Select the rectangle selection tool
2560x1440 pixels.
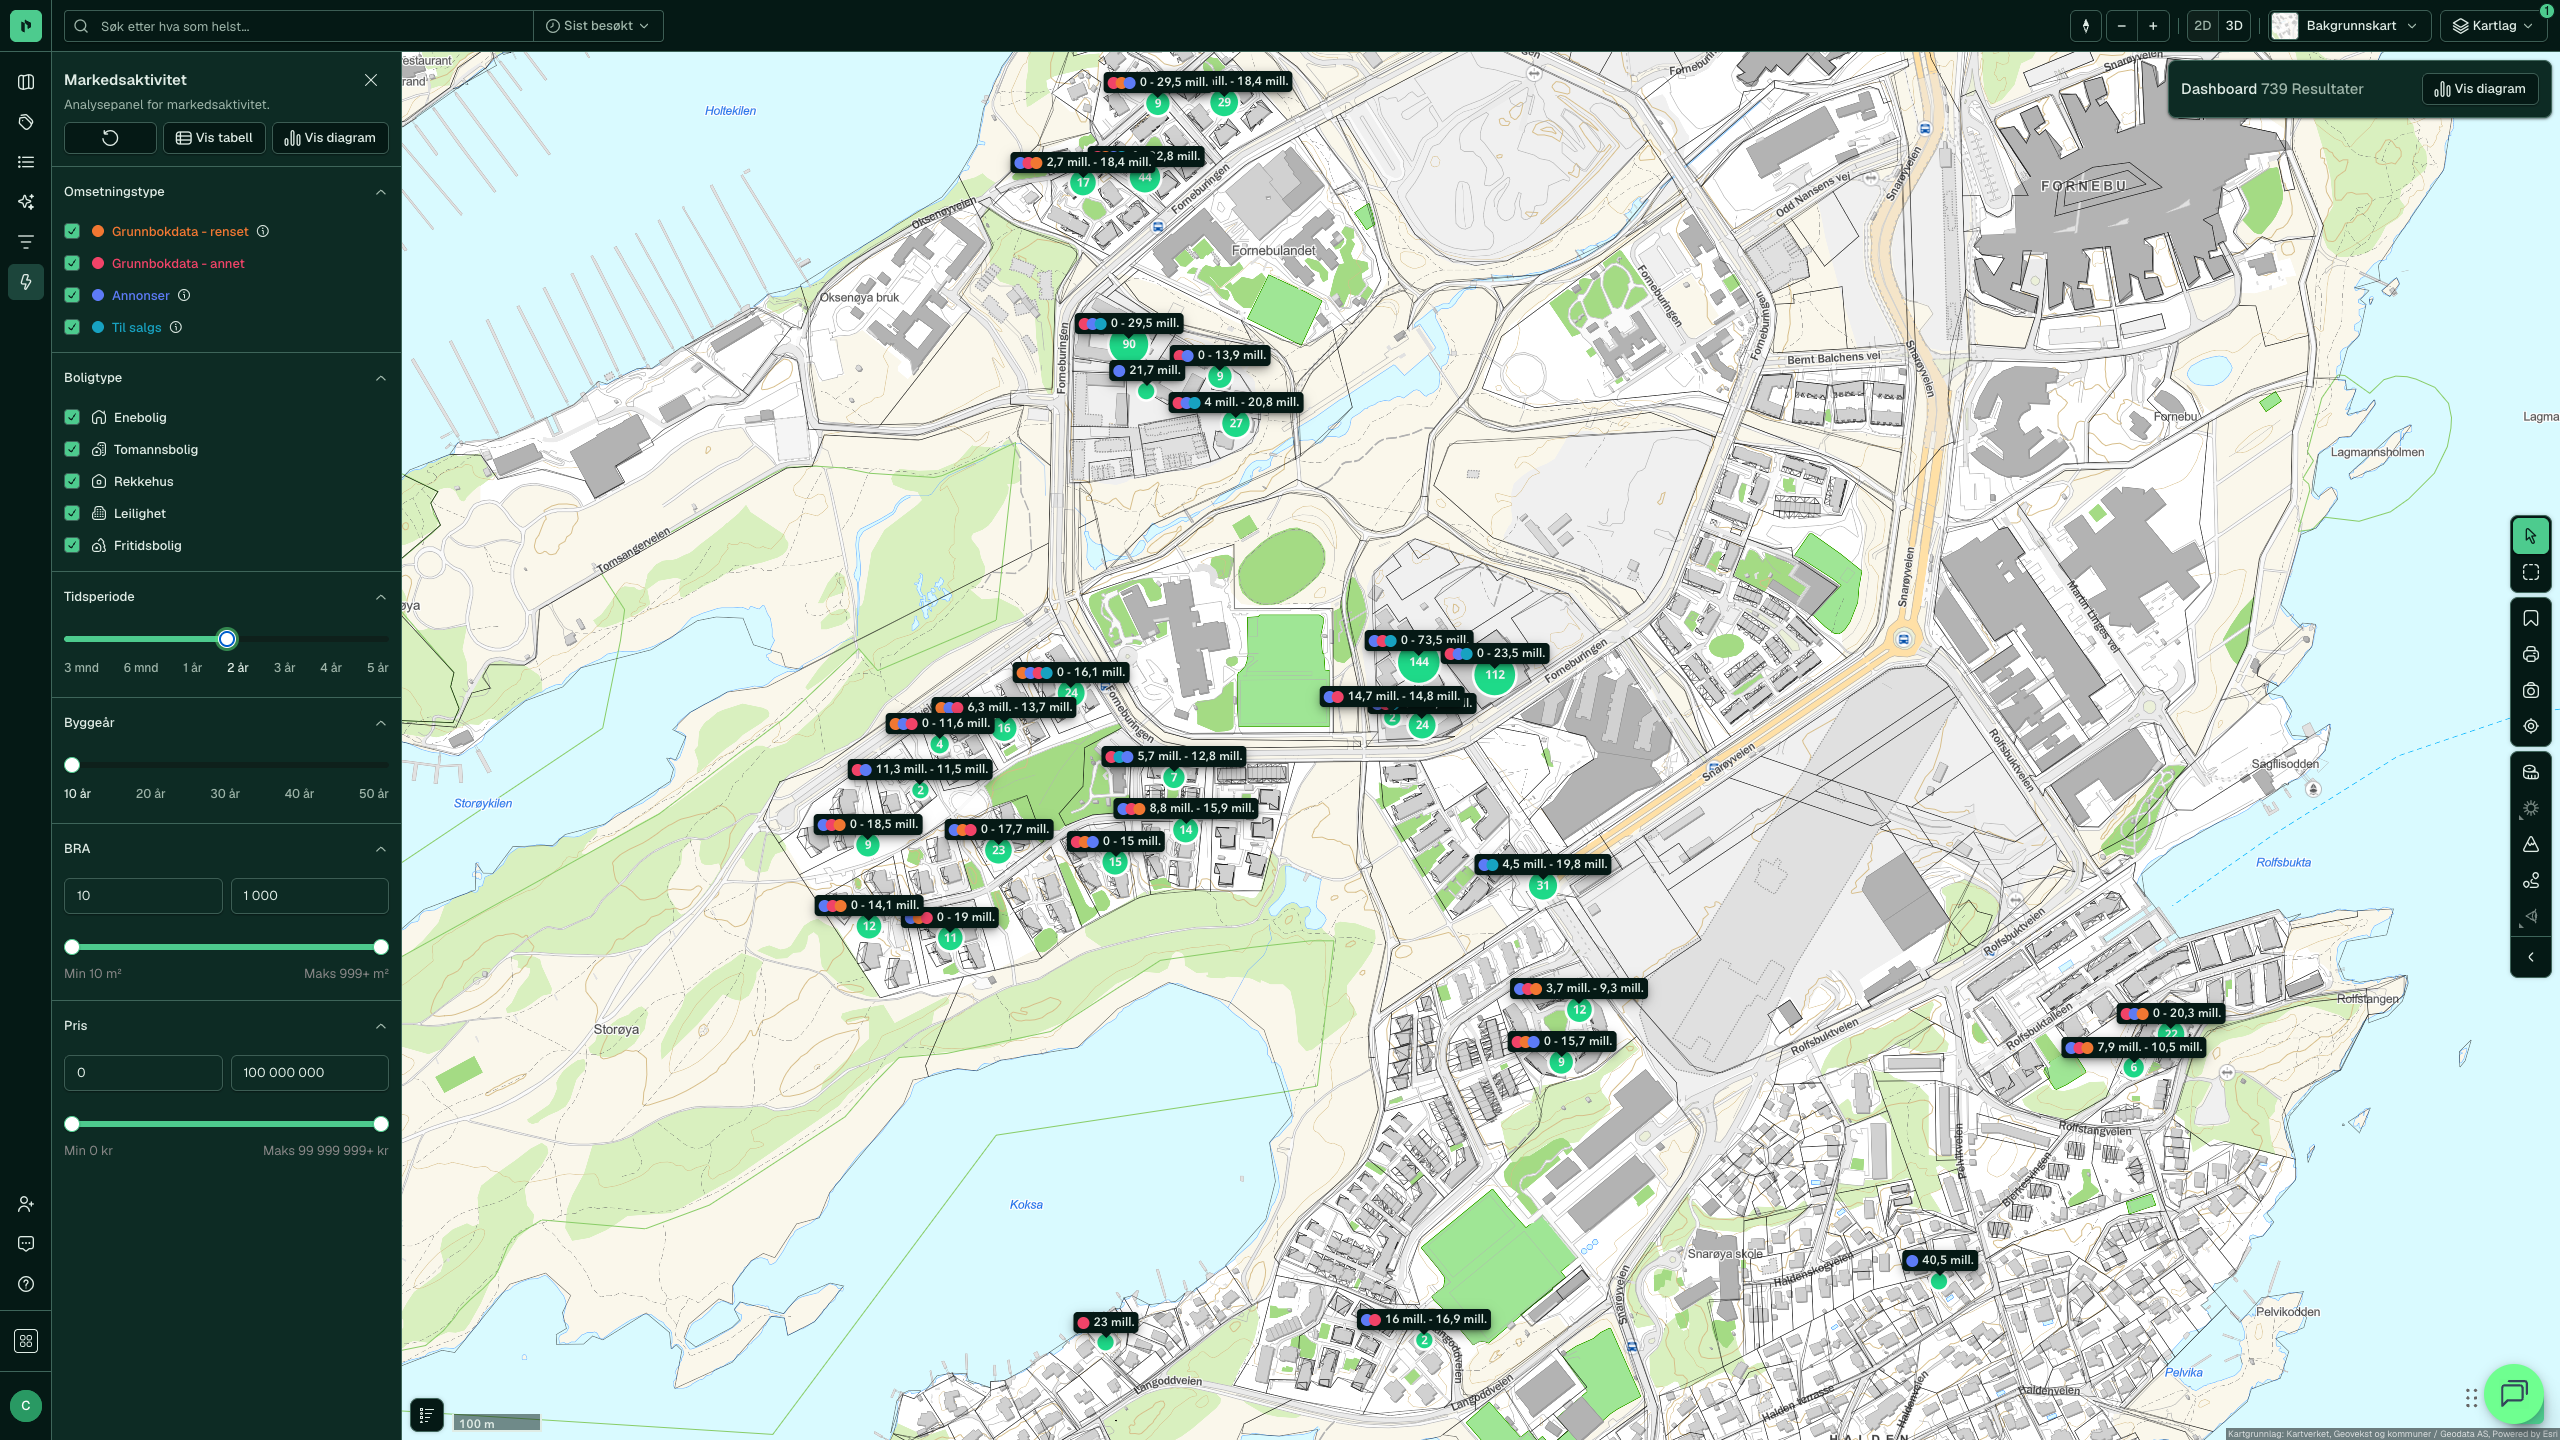click(2531, 572)
